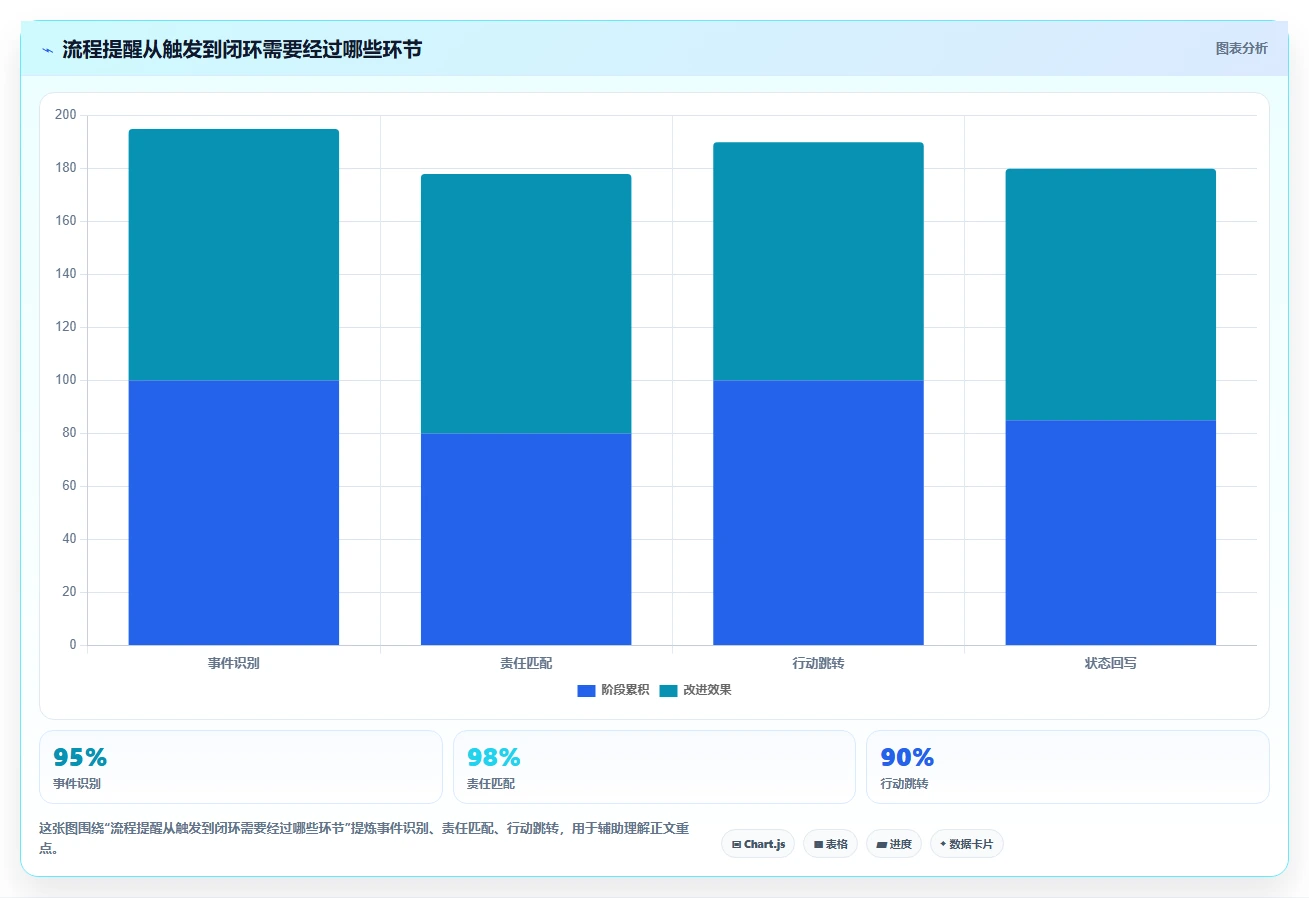
Task: Click the blue 责任匹配 bar segment
Action: click(526, 539)
